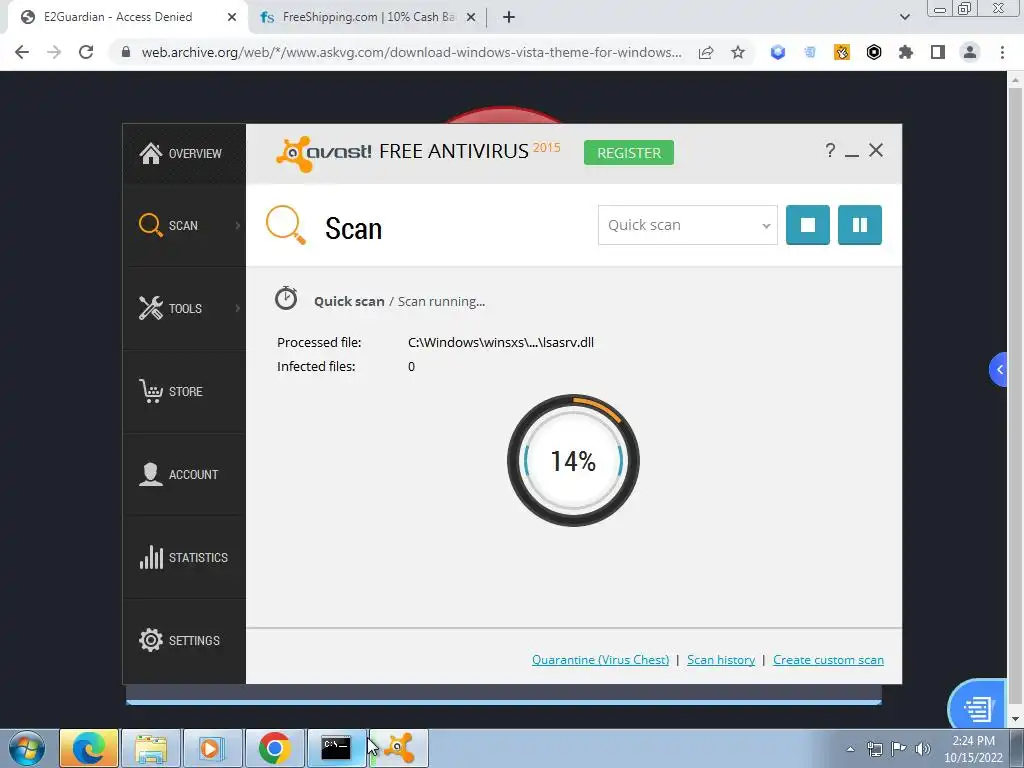Open the Store section in Avast sidebar
The image size is (1024, 768).
(184, 391)
